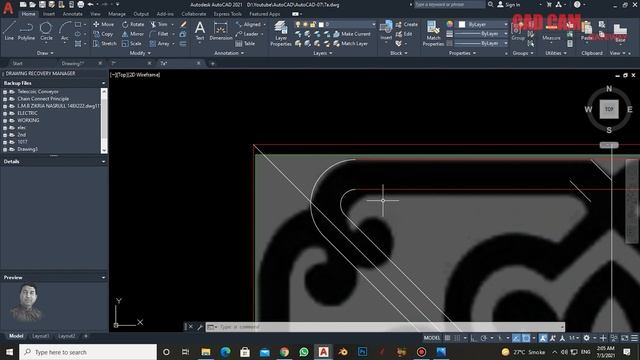Click the Create block icon

point(407,24)
